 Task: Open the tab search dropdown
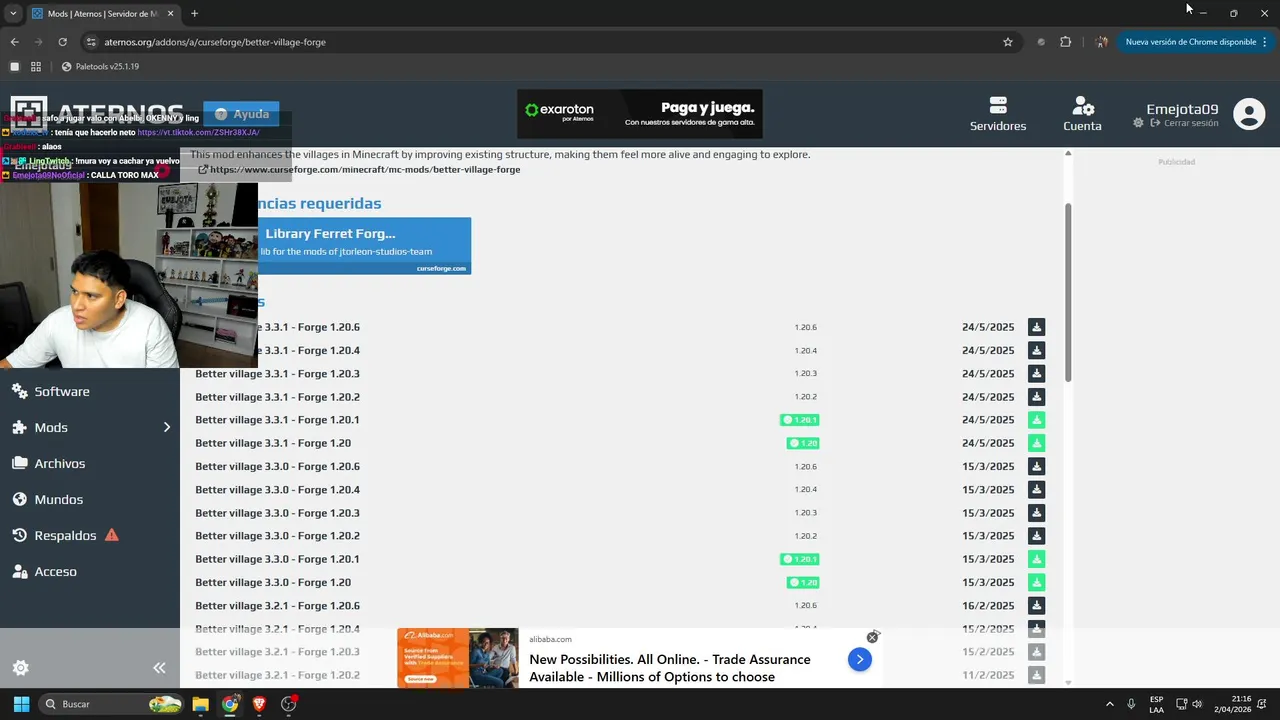(13, 13)
